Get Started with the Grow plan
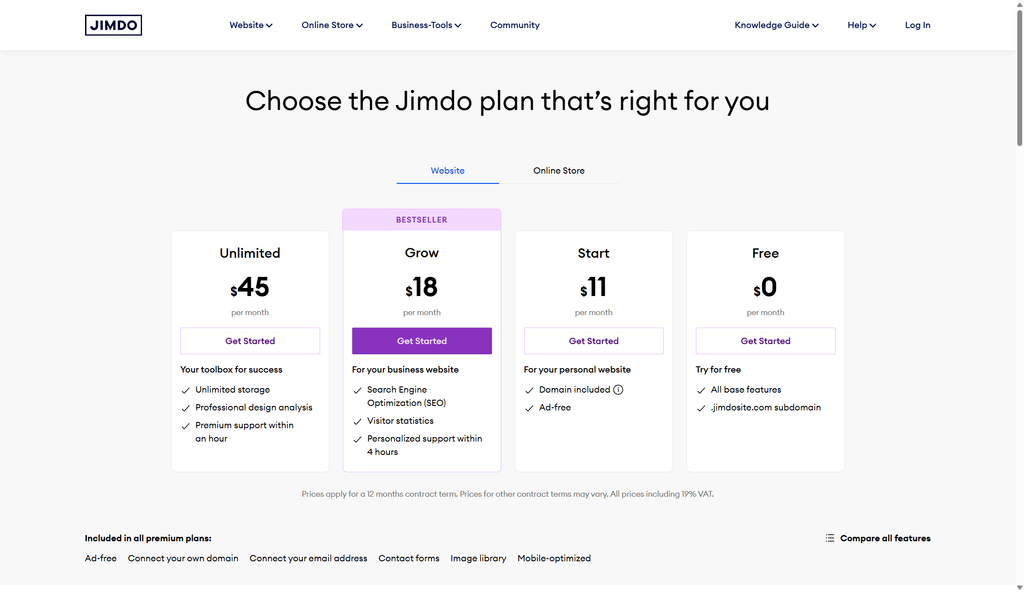Image resolution: width=1024 pixels, height=592 pixels. coord(421,340)
